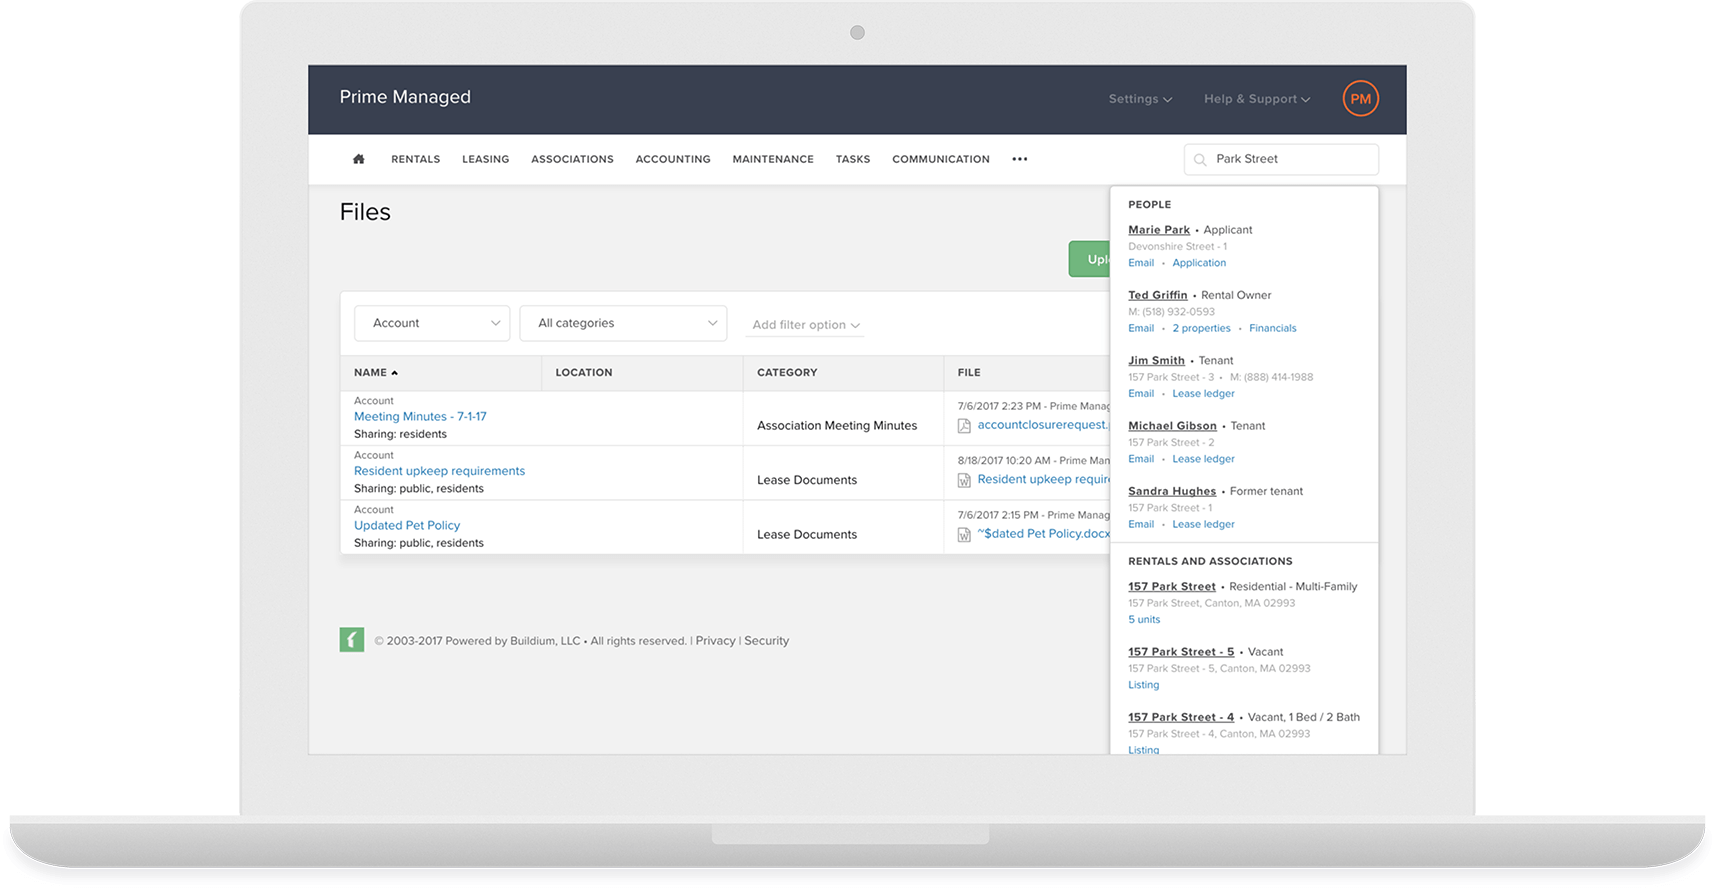Click Email under Marie Park

[x=1141, y=263]
